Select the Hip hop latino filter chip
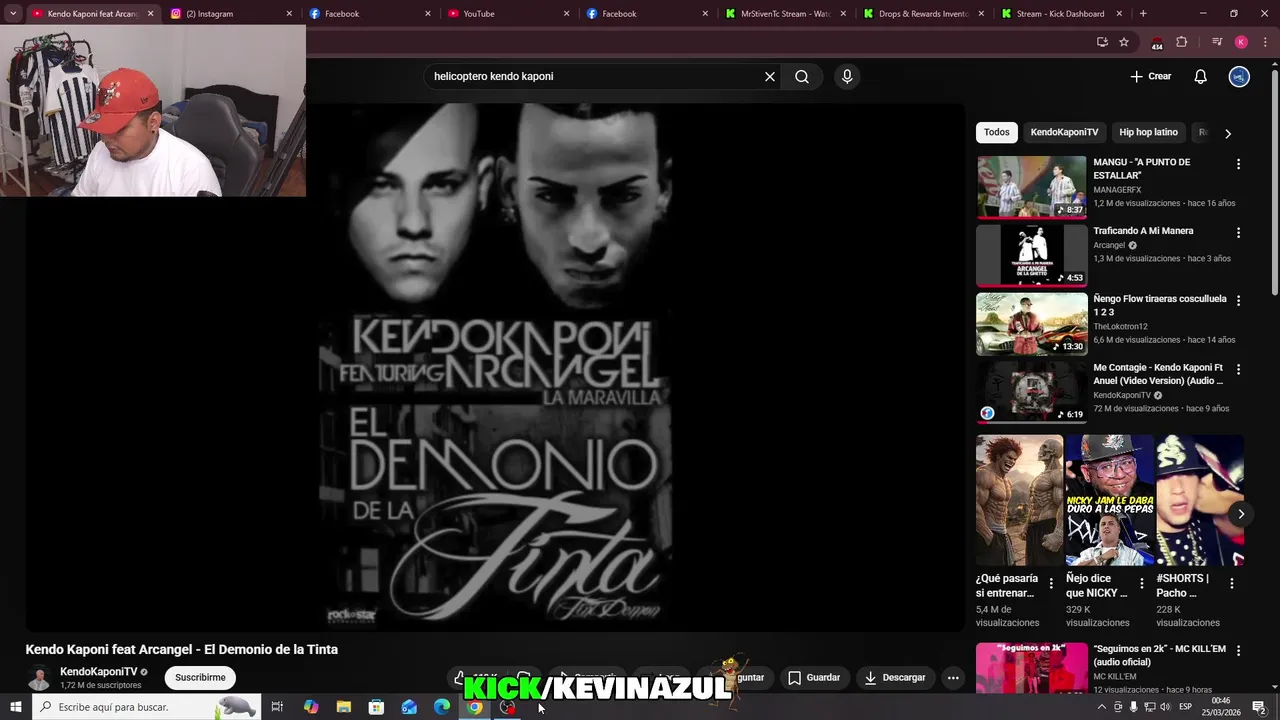The image size is (1280, 720). [1148, 132]
